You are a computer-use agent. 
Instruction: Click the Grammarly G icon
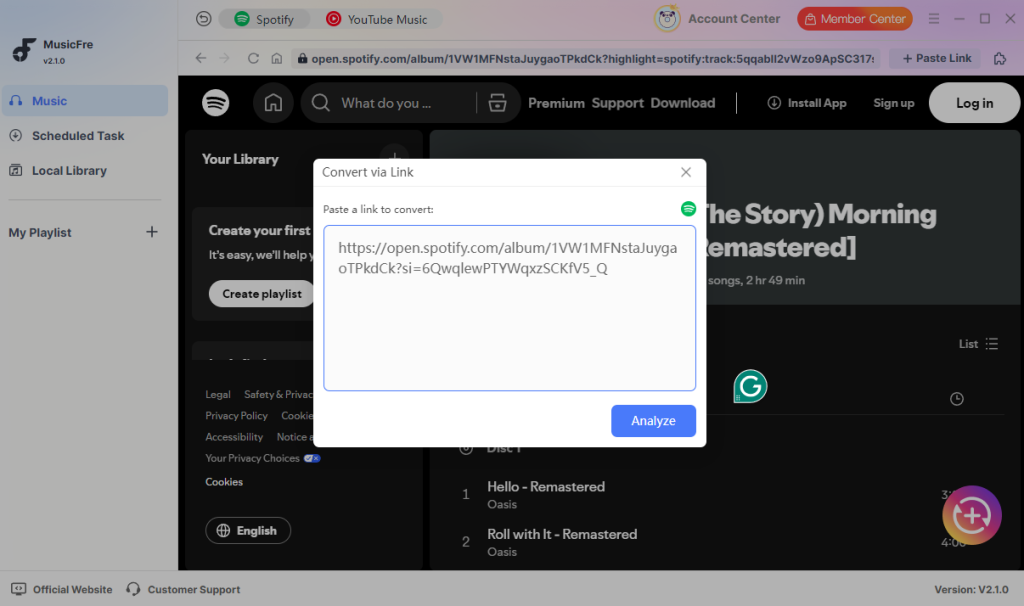click(750, 386)
